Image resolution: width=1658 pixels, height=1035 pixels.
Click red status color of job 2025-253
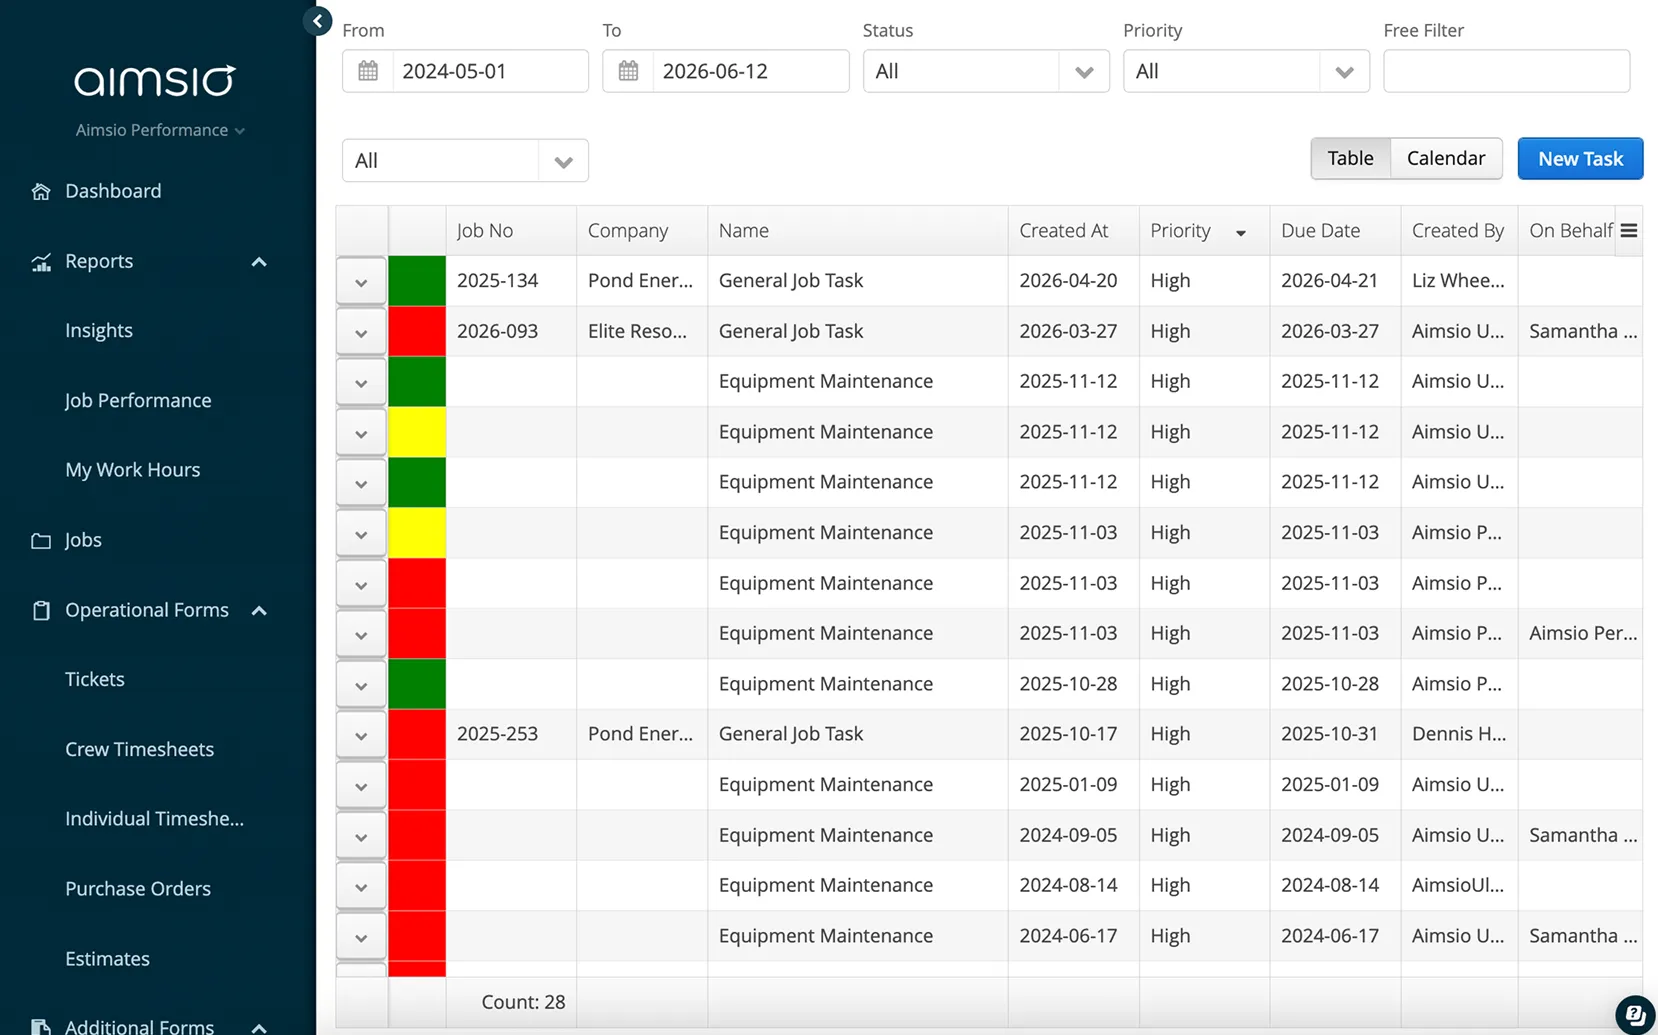417,734
